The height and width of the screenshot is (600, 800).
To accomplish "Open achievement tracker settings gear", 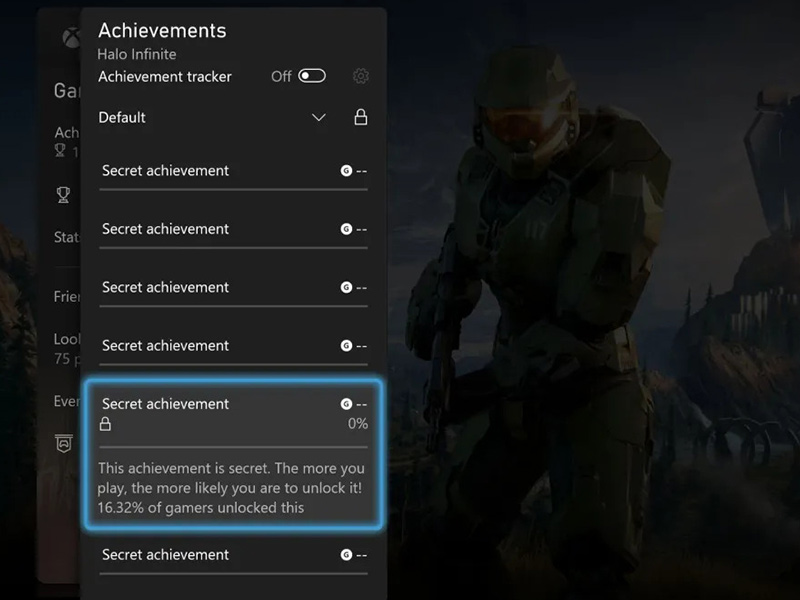I will pos(361,76).
